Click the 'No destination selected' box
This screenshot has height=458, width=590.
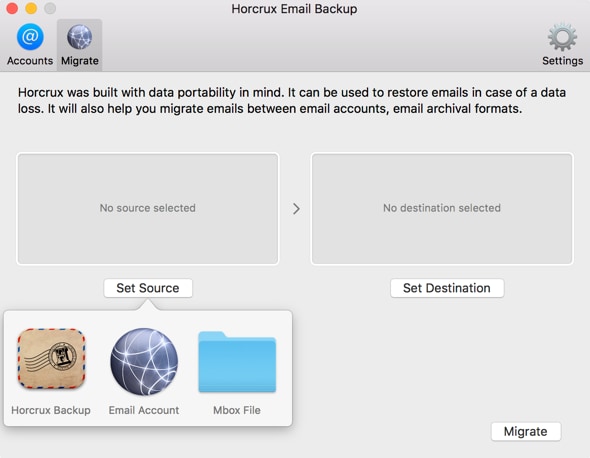tap(442, 208)
